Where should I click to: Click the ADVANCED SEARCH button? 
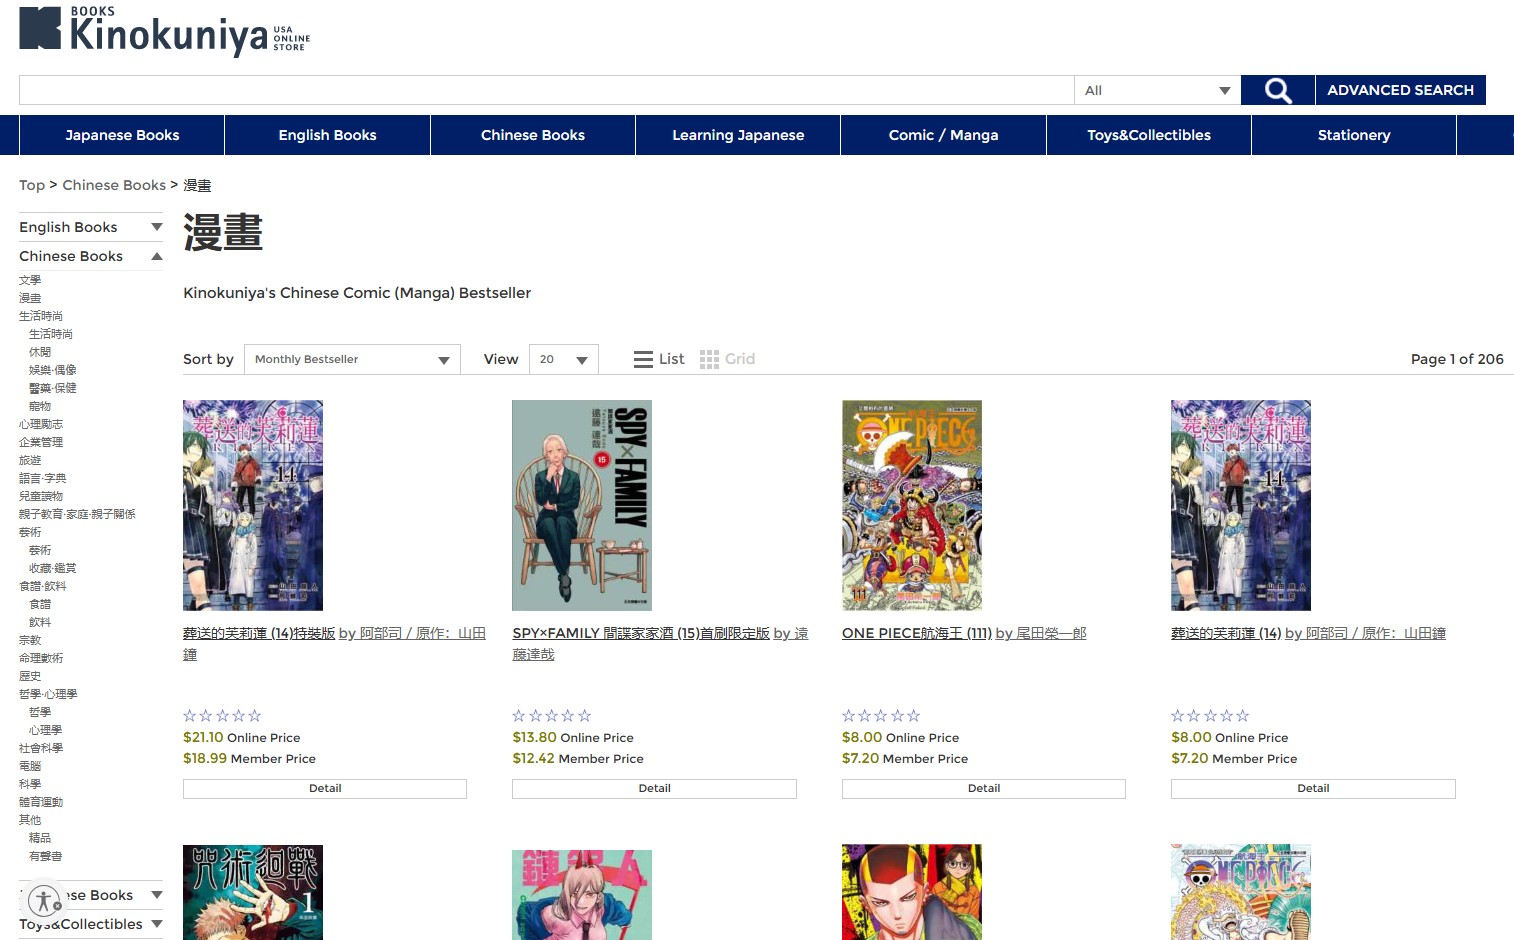tap(1400, 90)
